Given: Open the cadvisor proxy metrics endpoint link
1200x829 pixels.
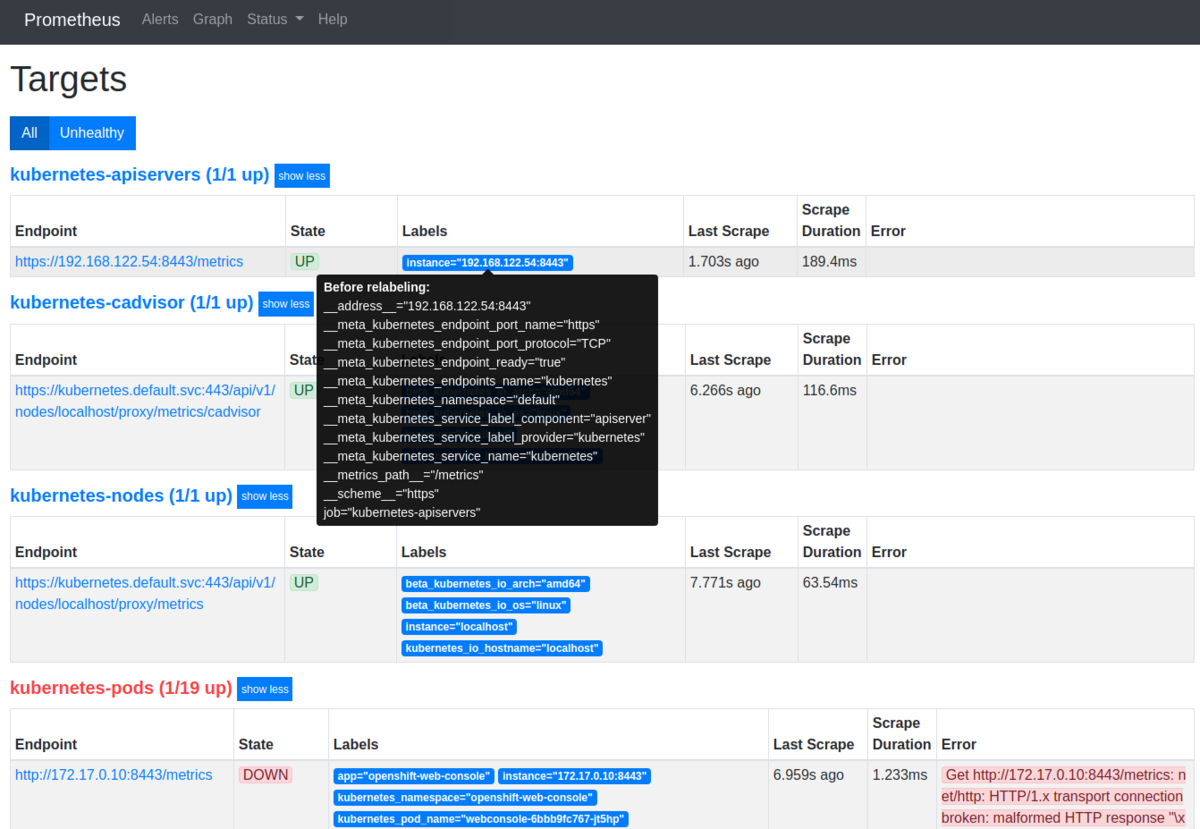Looking at the screenshot, I should pyautogui.click(x=145, y=401).
